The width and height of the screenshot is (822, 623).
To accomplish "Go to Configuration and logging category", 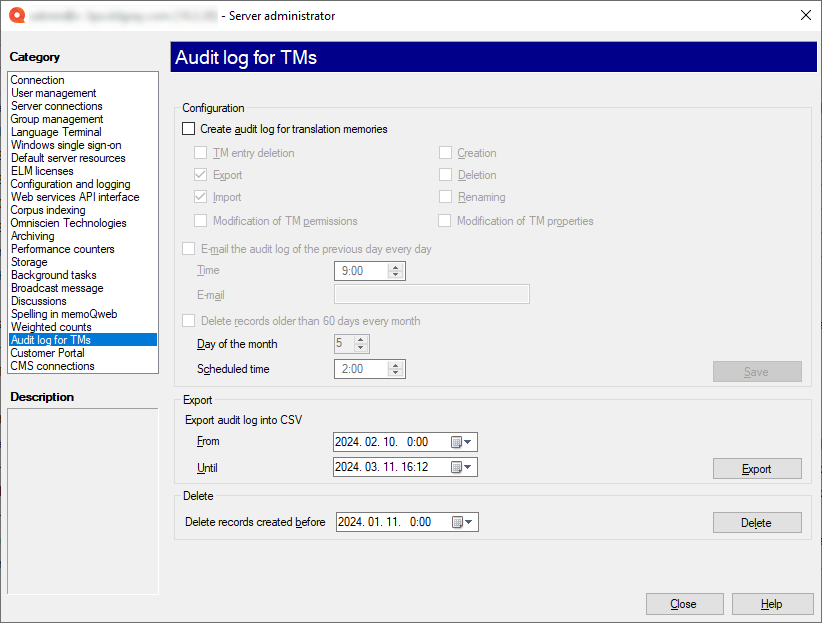I will [x=70, y=184].
